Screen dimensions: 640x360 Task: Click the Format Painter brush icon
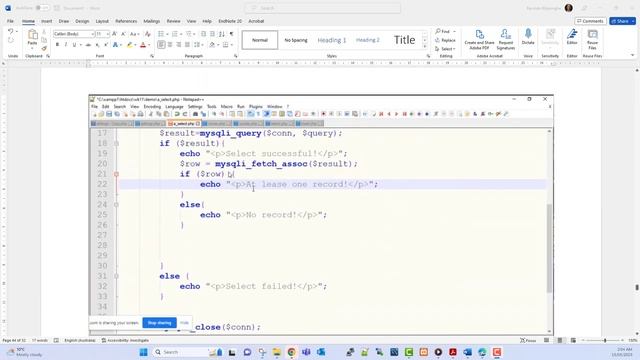coord(44,48)
